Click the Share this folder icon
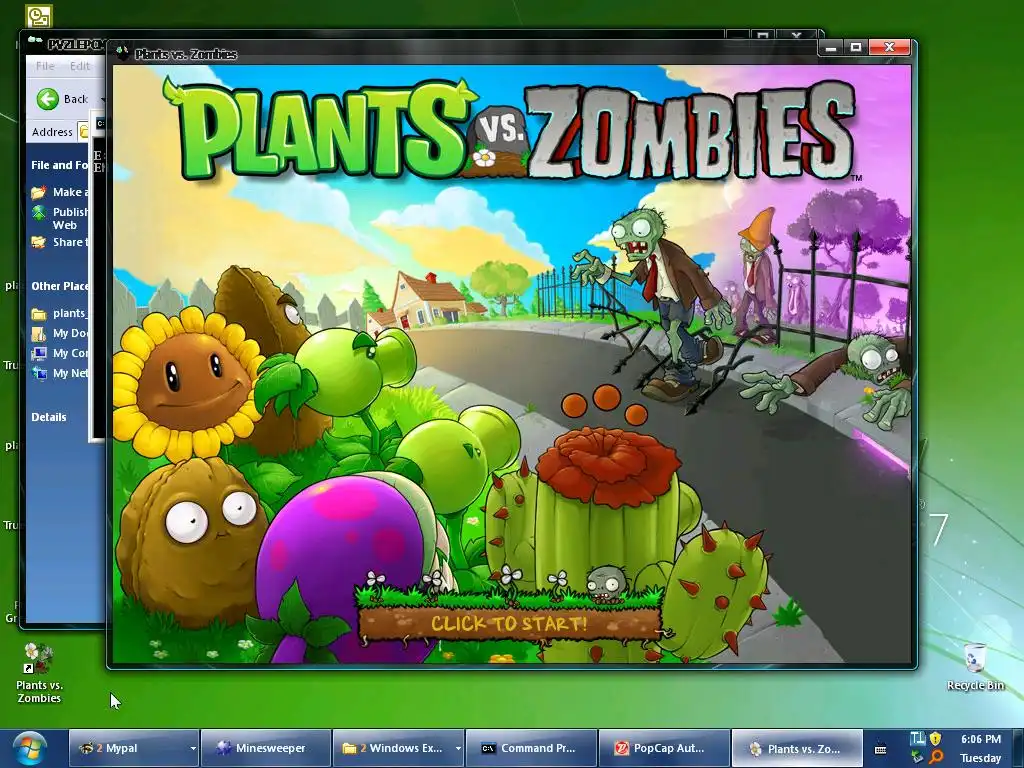This screenshot has width=1024, height=768. 39,242
